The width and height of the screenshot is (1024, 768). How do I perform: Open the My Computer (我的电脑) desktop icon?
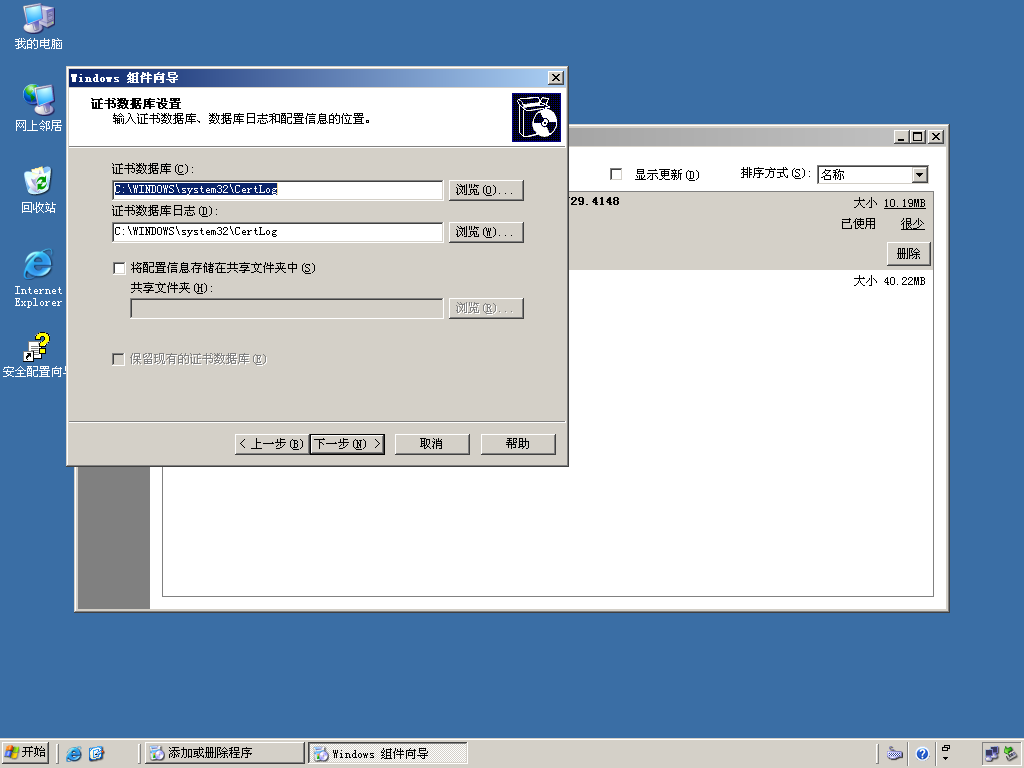38,27
